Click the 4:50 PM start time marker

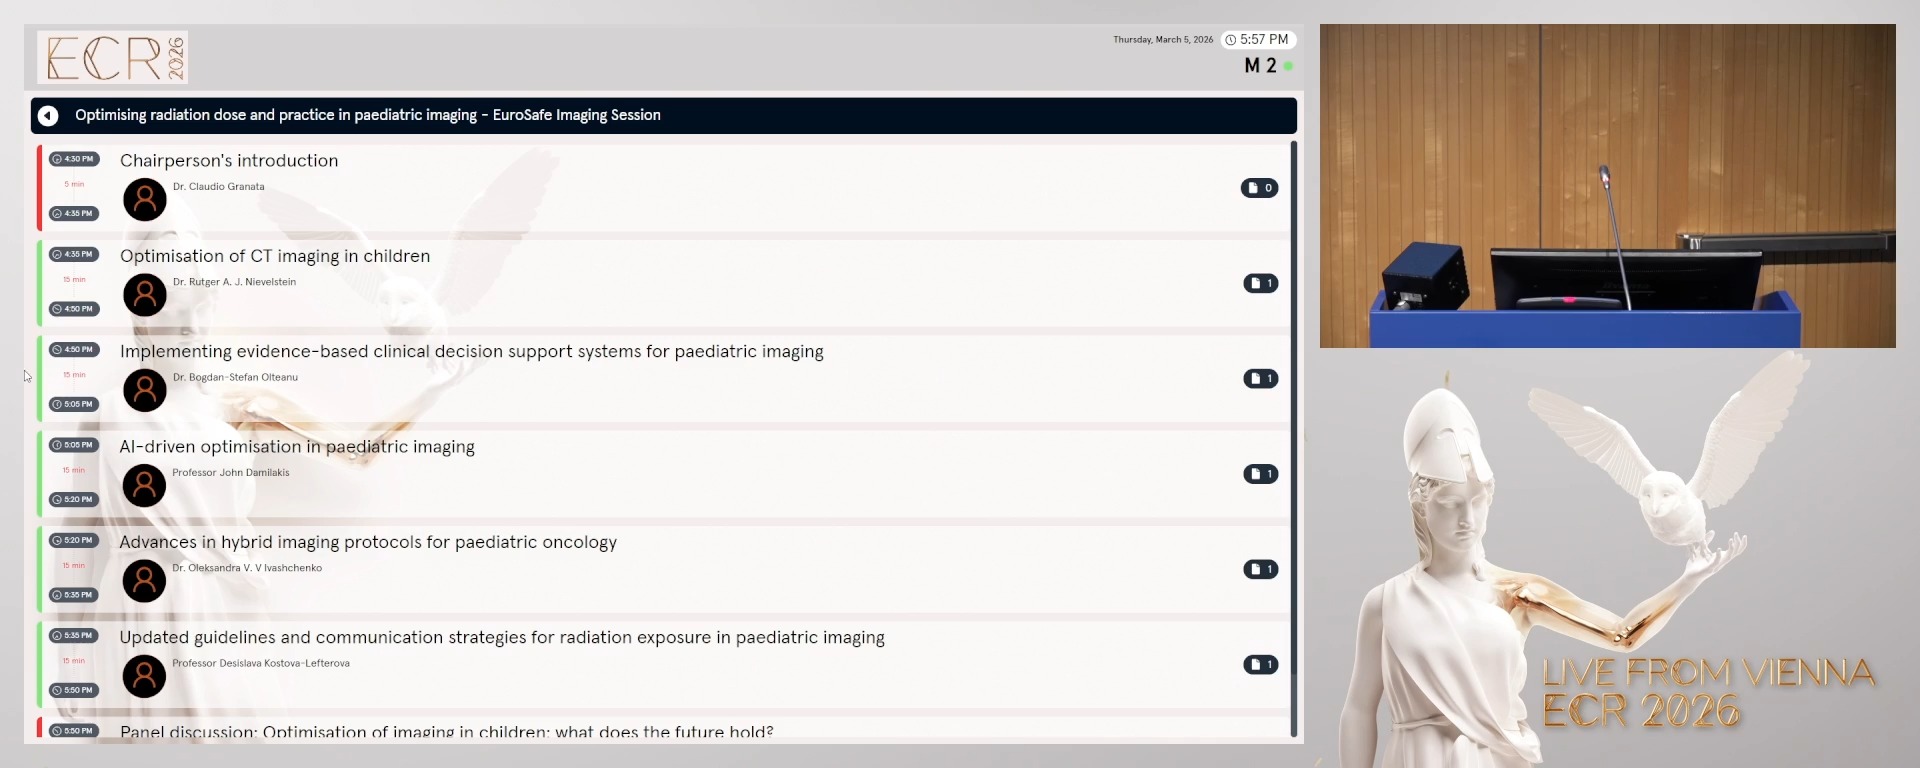click(x=74, y=350)
